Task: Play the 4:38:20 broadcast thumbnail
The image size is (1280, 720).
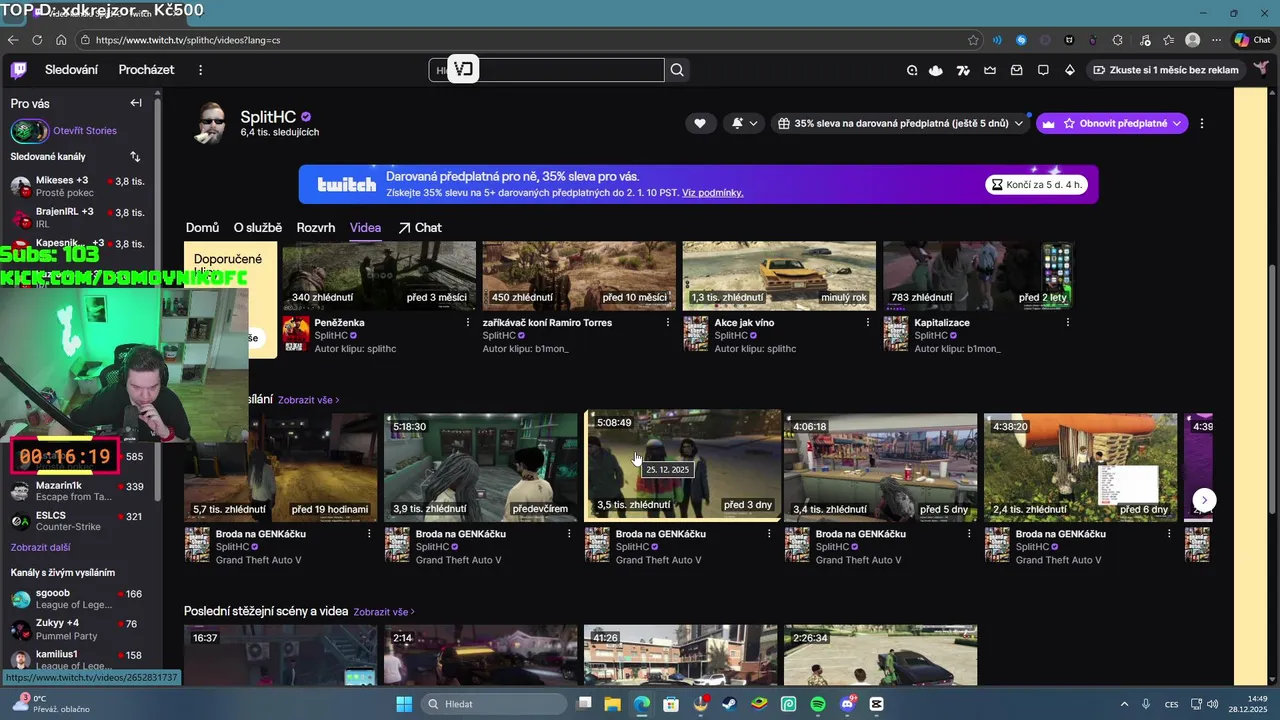Action: tap(1080, 467)
